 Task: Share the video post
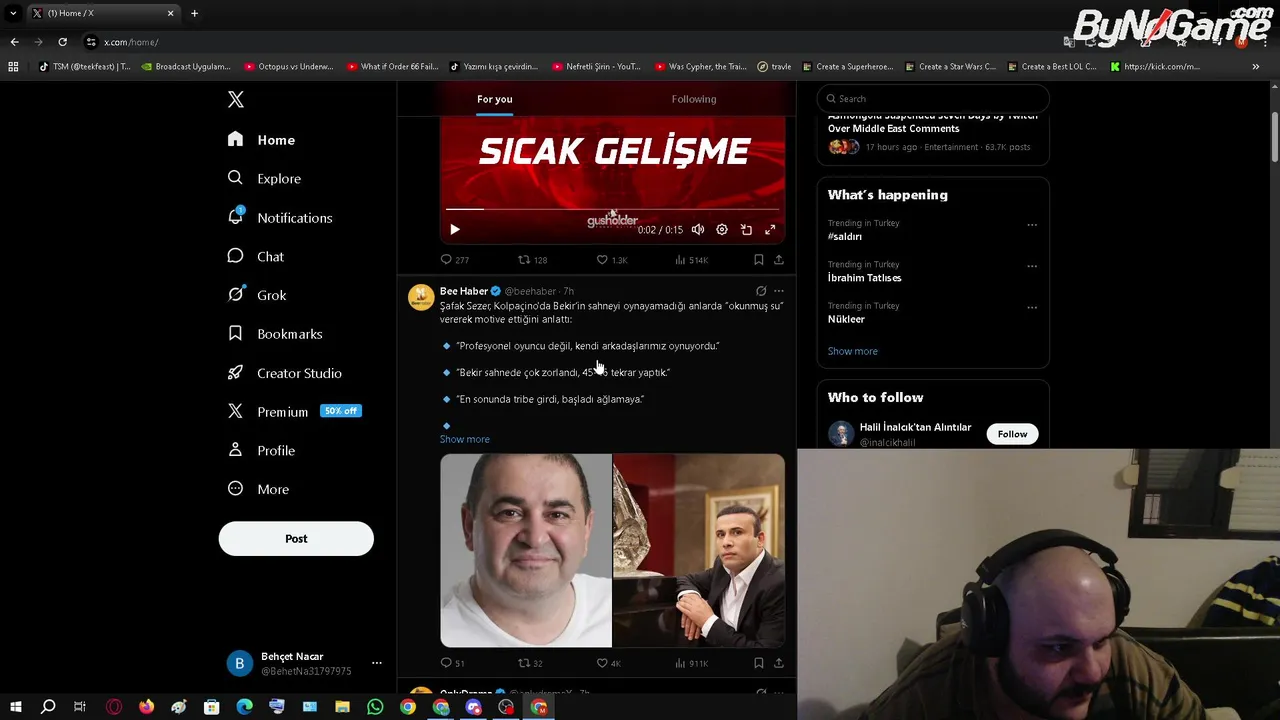pos(779,260)
